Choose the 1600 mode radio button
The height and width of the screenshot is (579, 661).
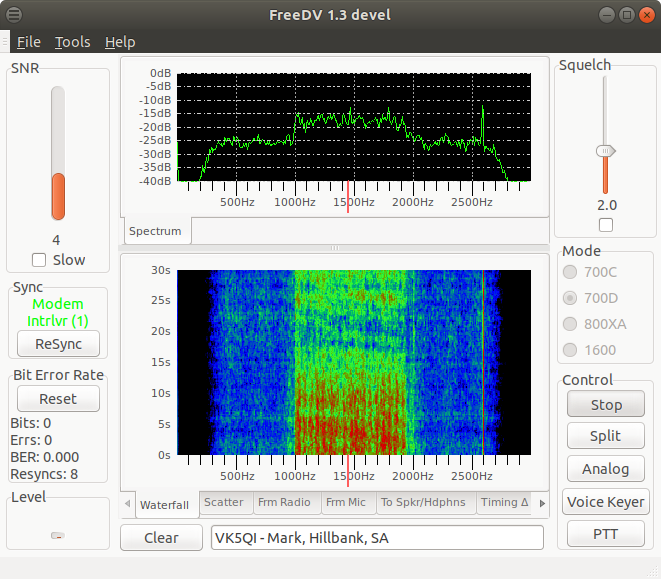(571, 349)
